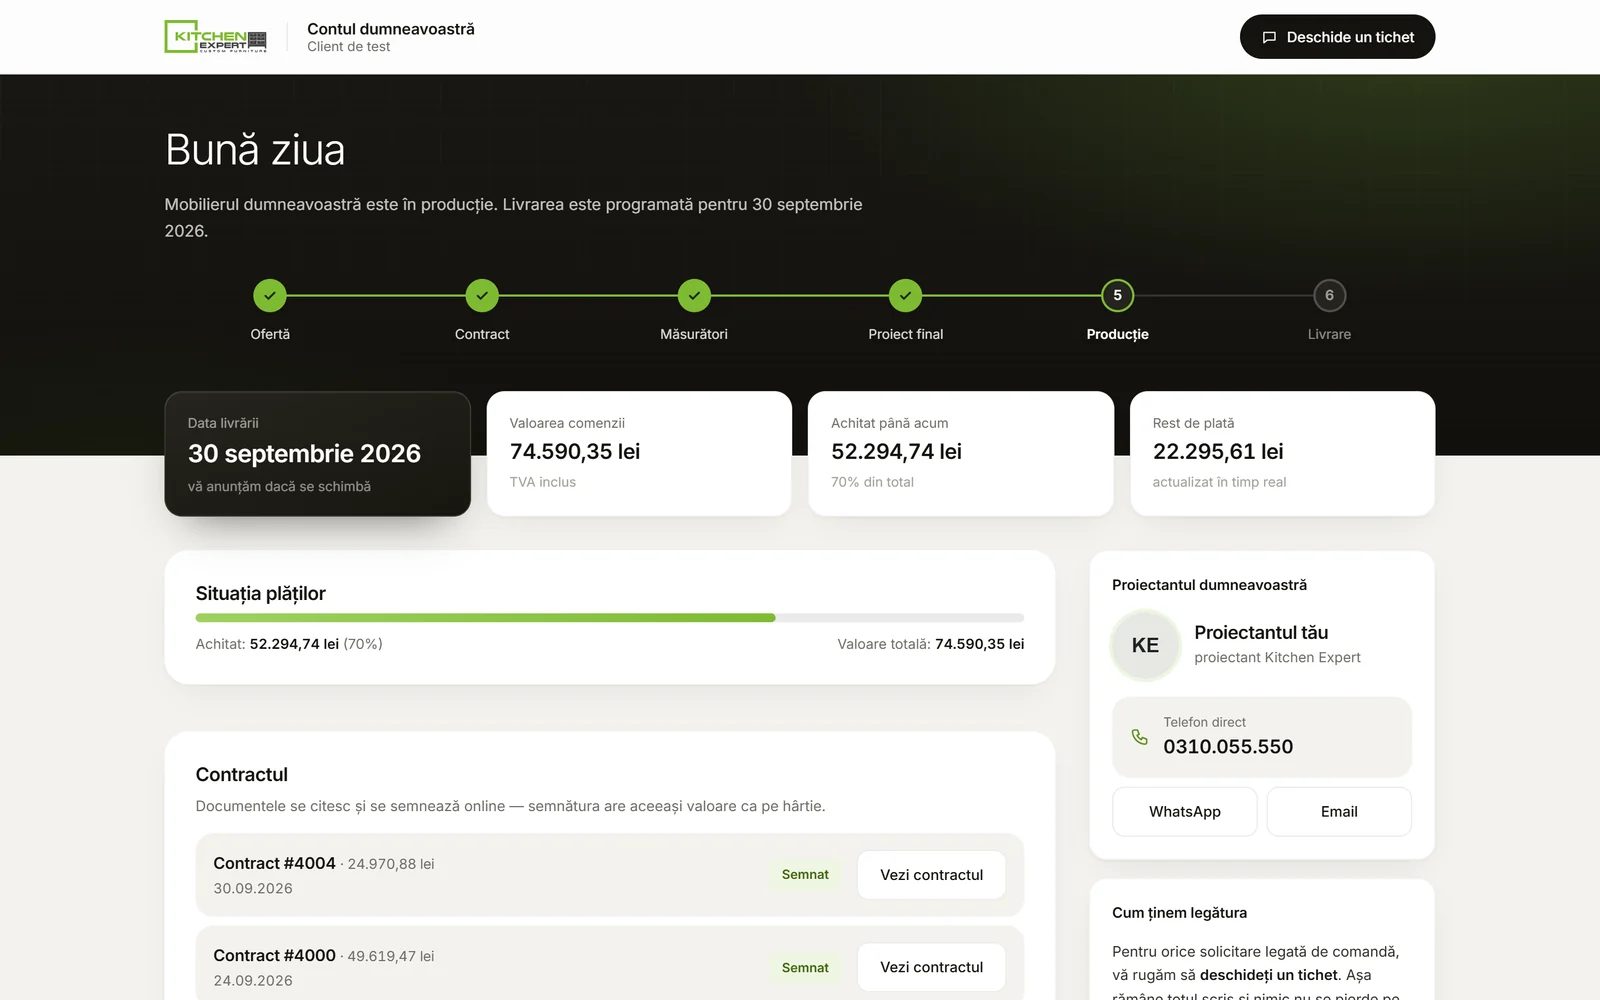Click the Valoarea comenzii card
This screenshot has height=1000, width=1600.
coord(639,454)
